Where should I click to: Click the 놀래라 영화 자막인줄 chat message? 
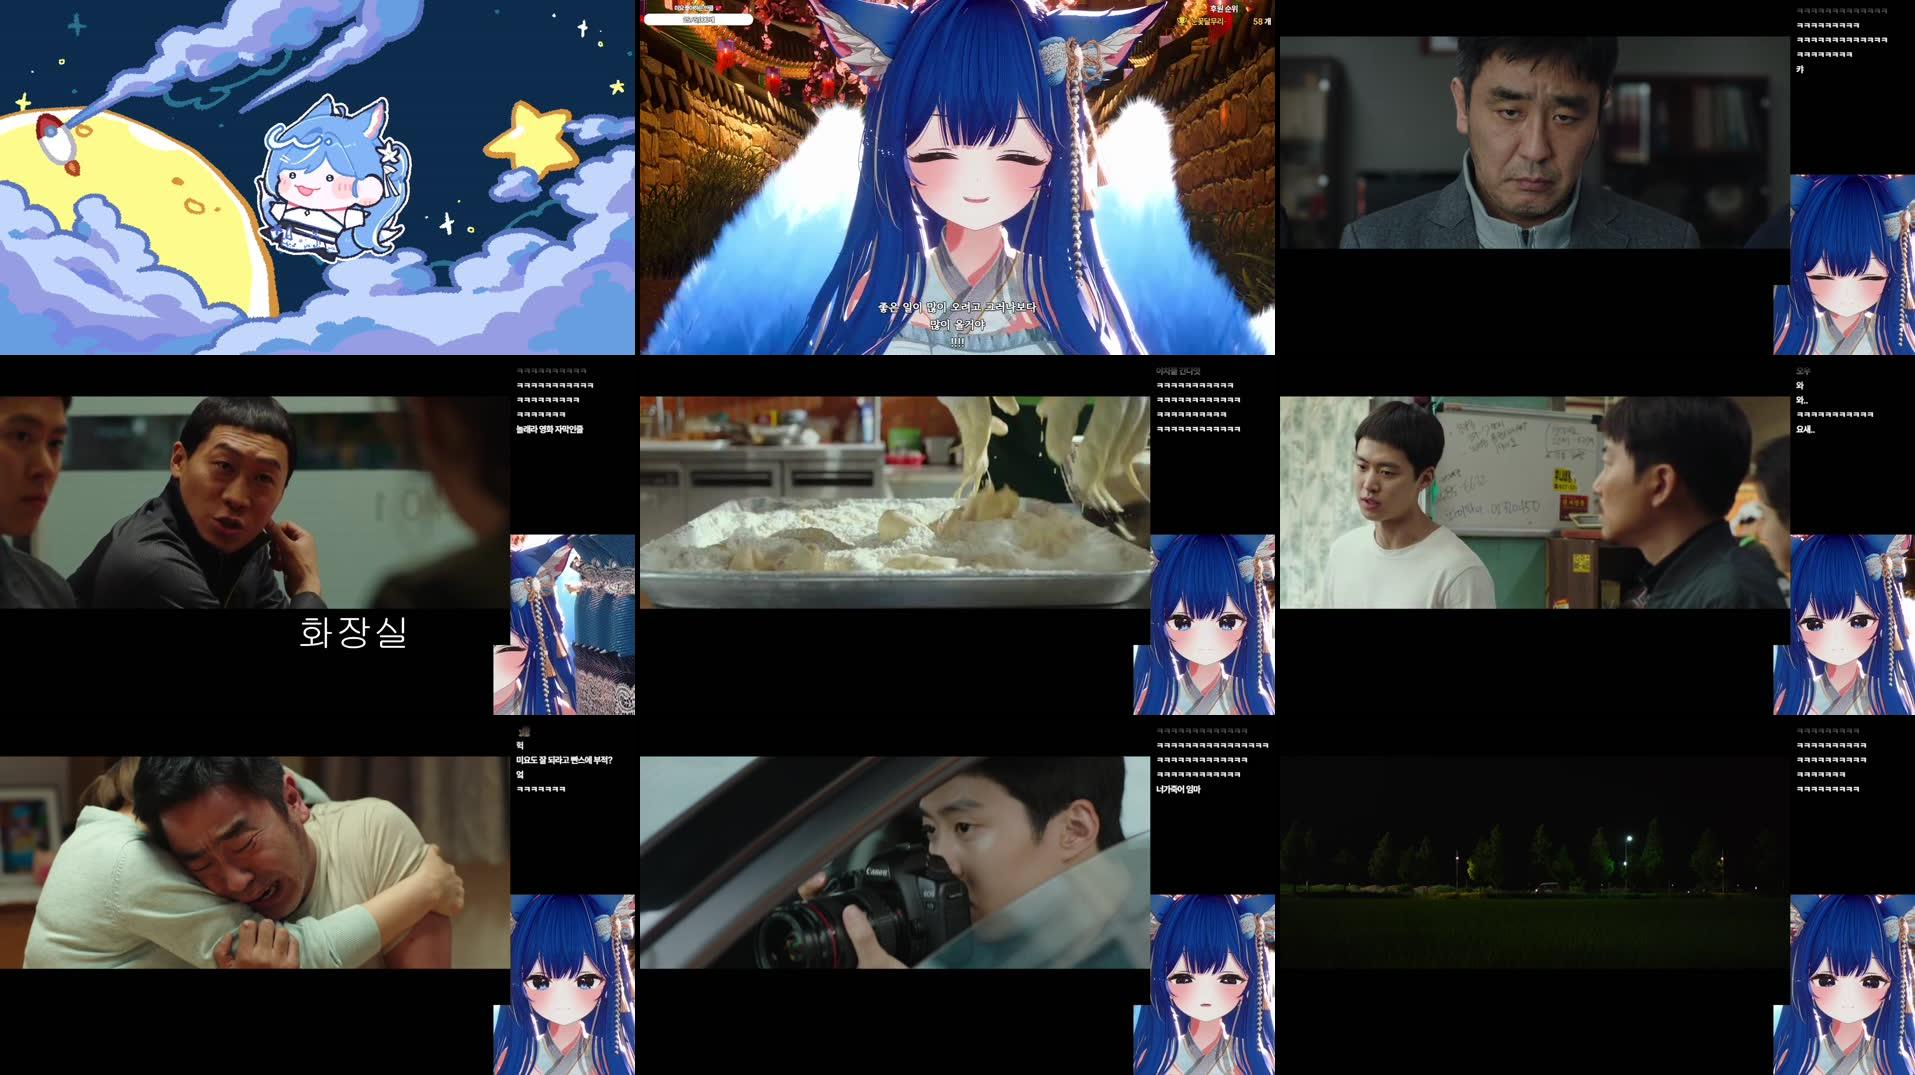[549, 429]
